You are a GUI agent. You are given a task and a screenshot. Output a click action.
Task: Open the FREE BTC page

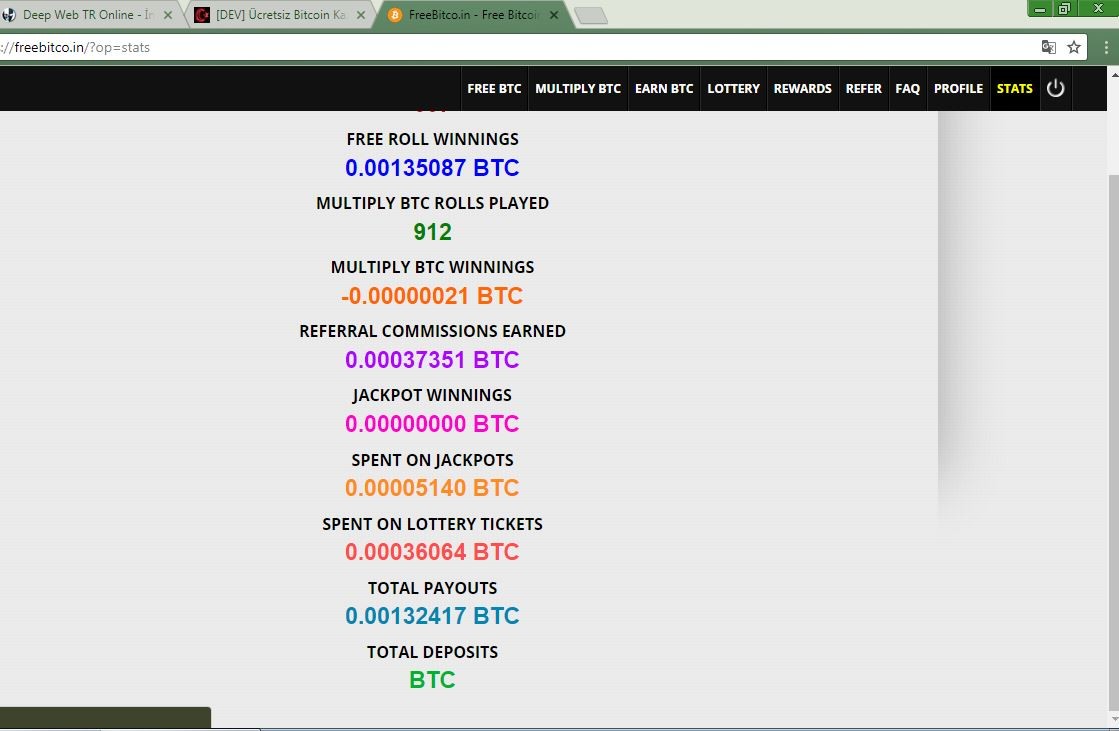tap(495, 89)
